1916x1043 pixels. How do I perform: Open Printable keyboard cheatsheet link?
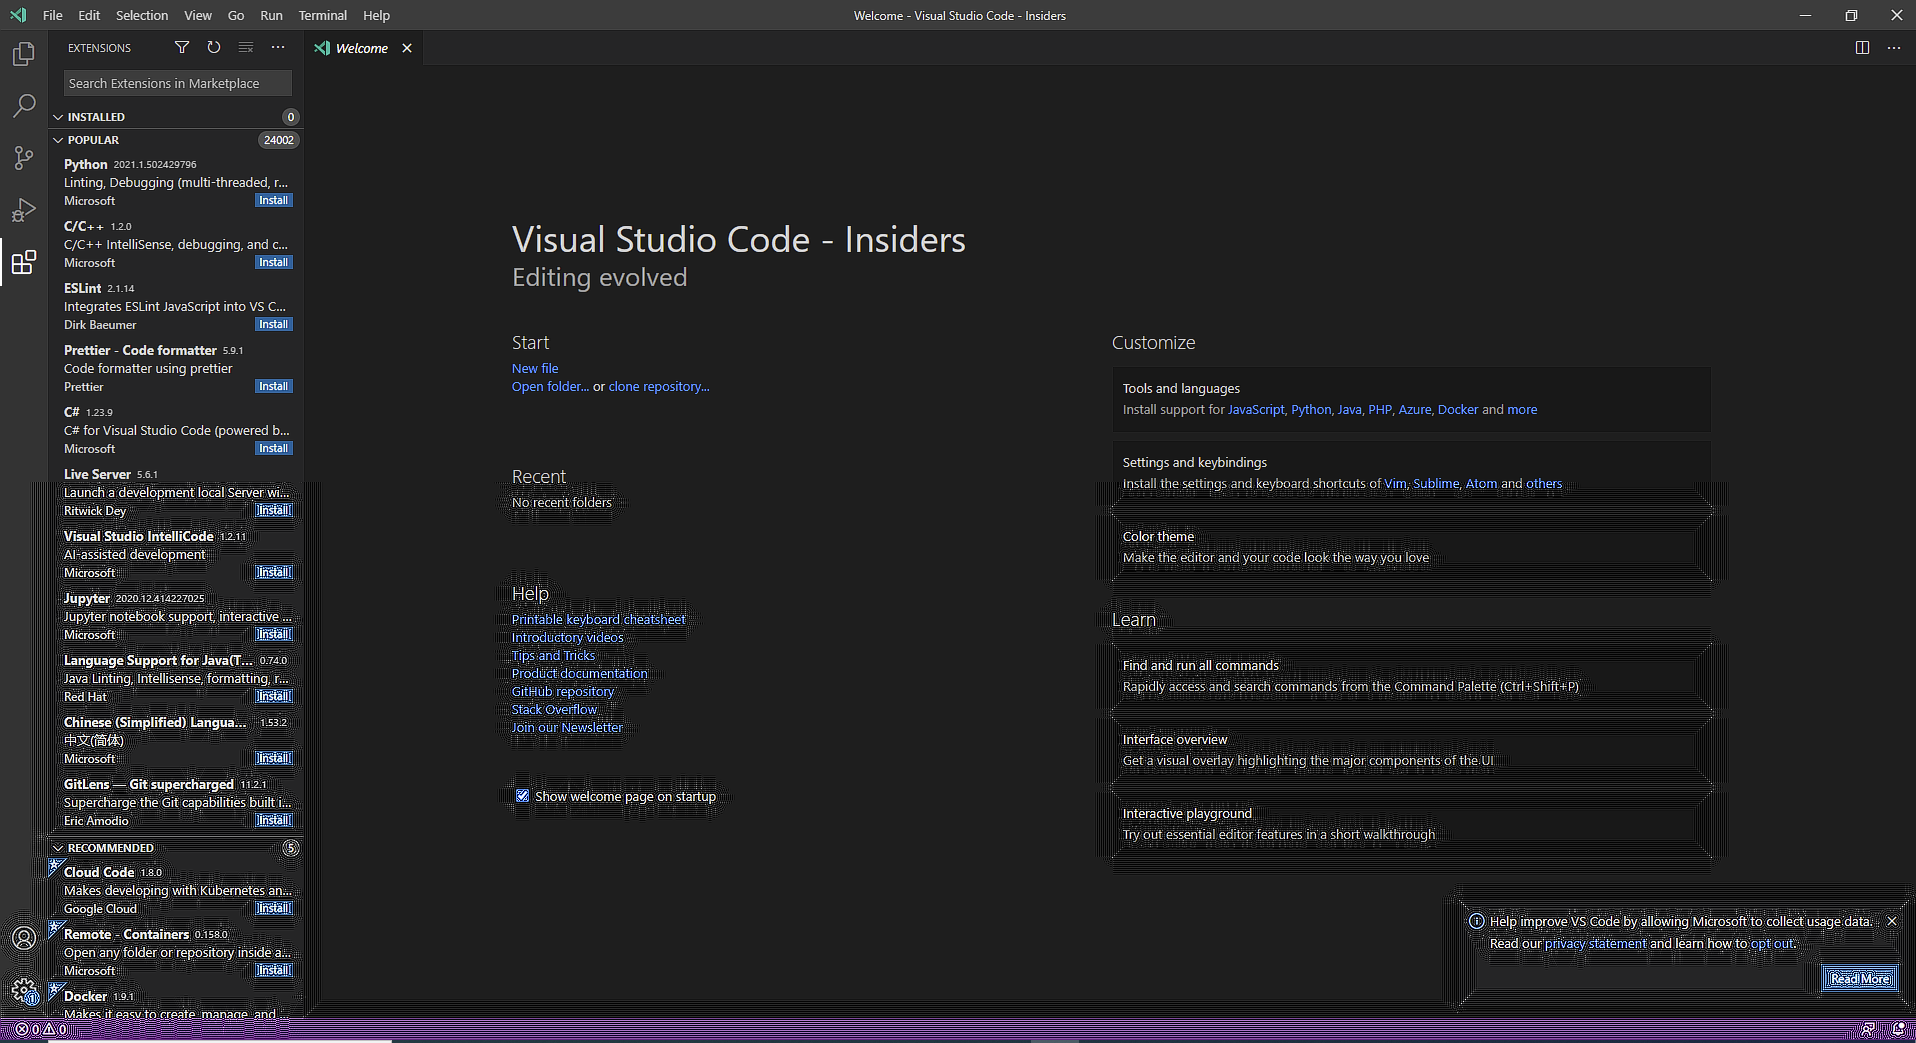pyautogui.click(x=599, y=619)
